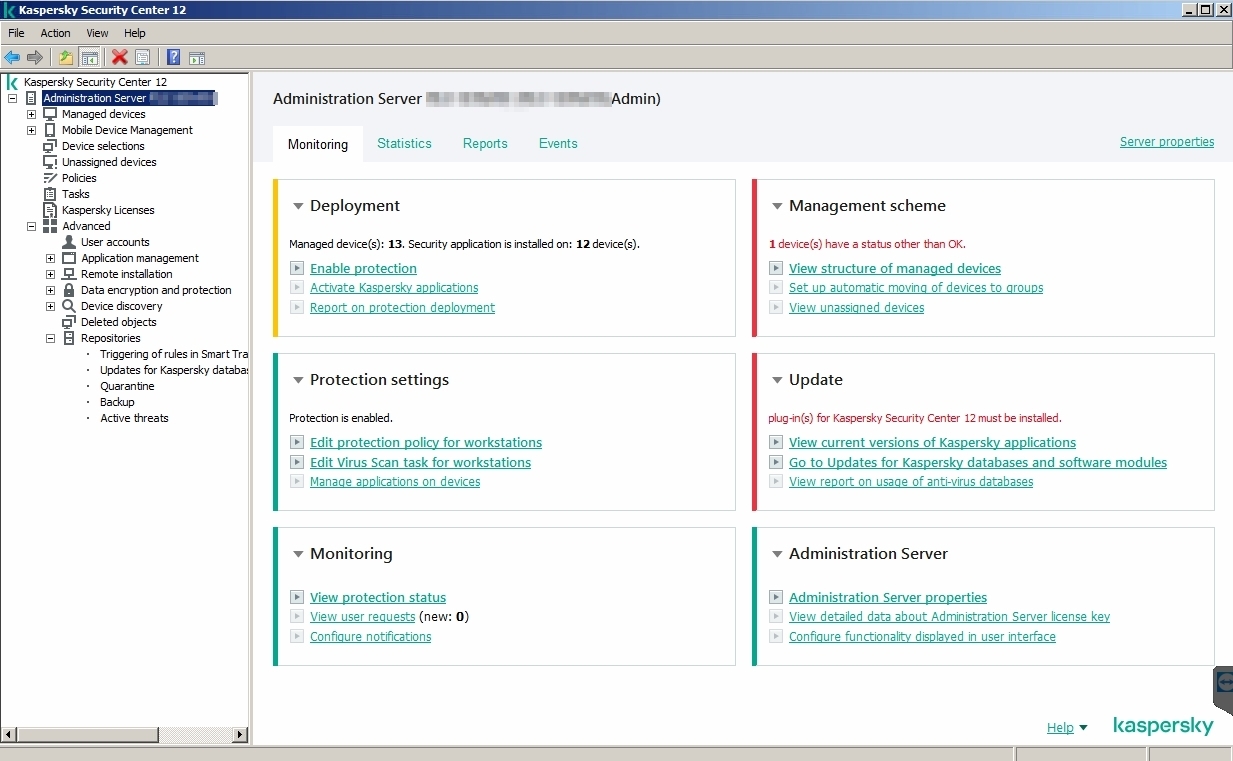Click Configure notifications link

click(x=371, y=637)
